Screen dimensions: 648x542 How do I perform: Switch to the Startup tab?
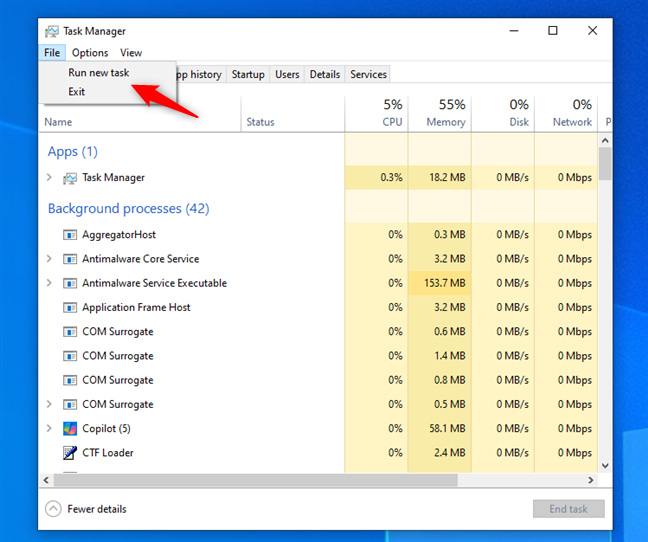[248, 74]
